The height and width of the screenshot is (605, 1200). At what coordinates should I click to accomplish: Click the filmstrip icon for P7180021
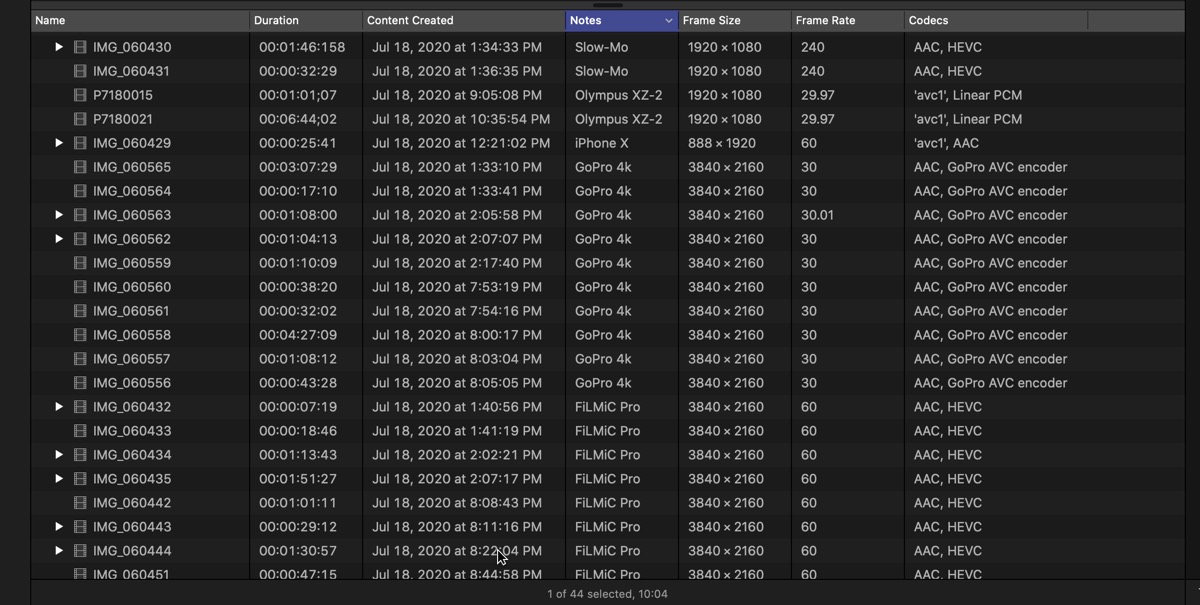pyautogui.click(x=80, y=119)
